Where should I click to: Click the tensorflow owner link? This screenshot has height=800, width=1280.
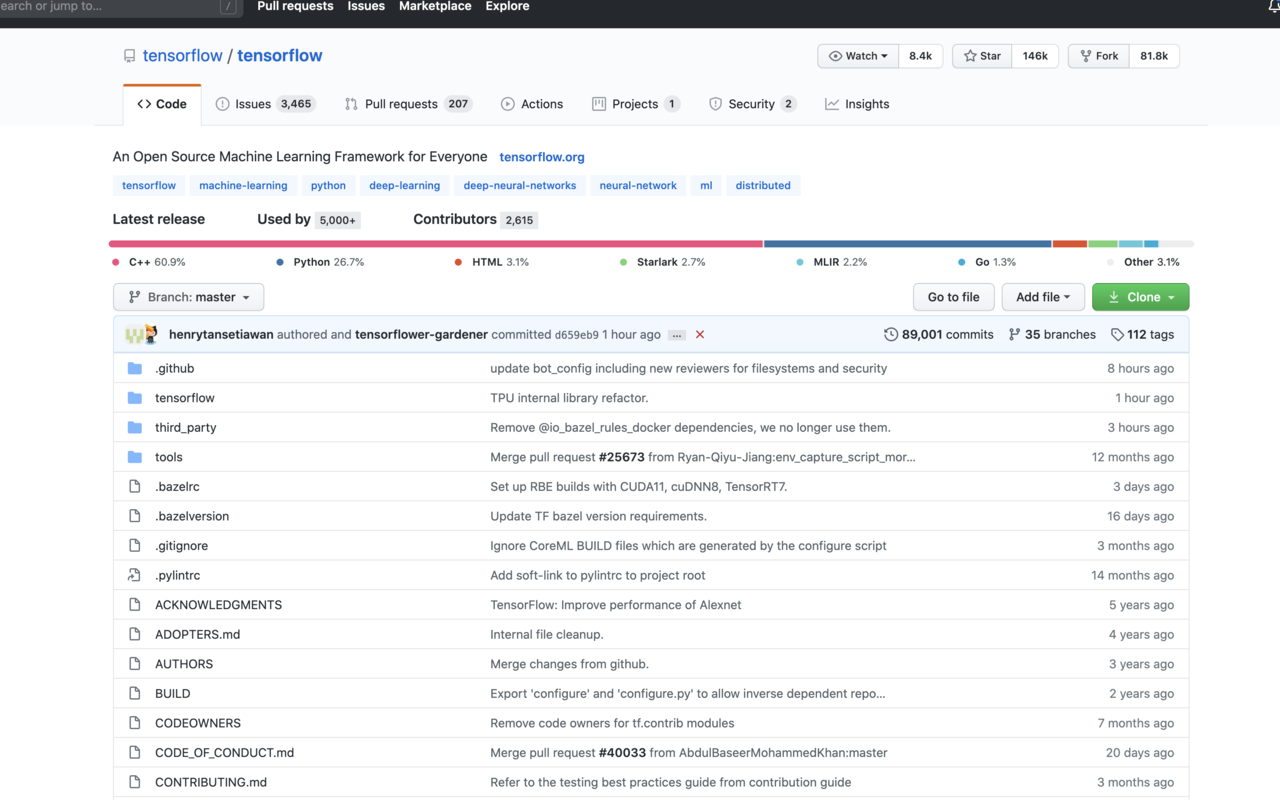(x=183, y=56)
